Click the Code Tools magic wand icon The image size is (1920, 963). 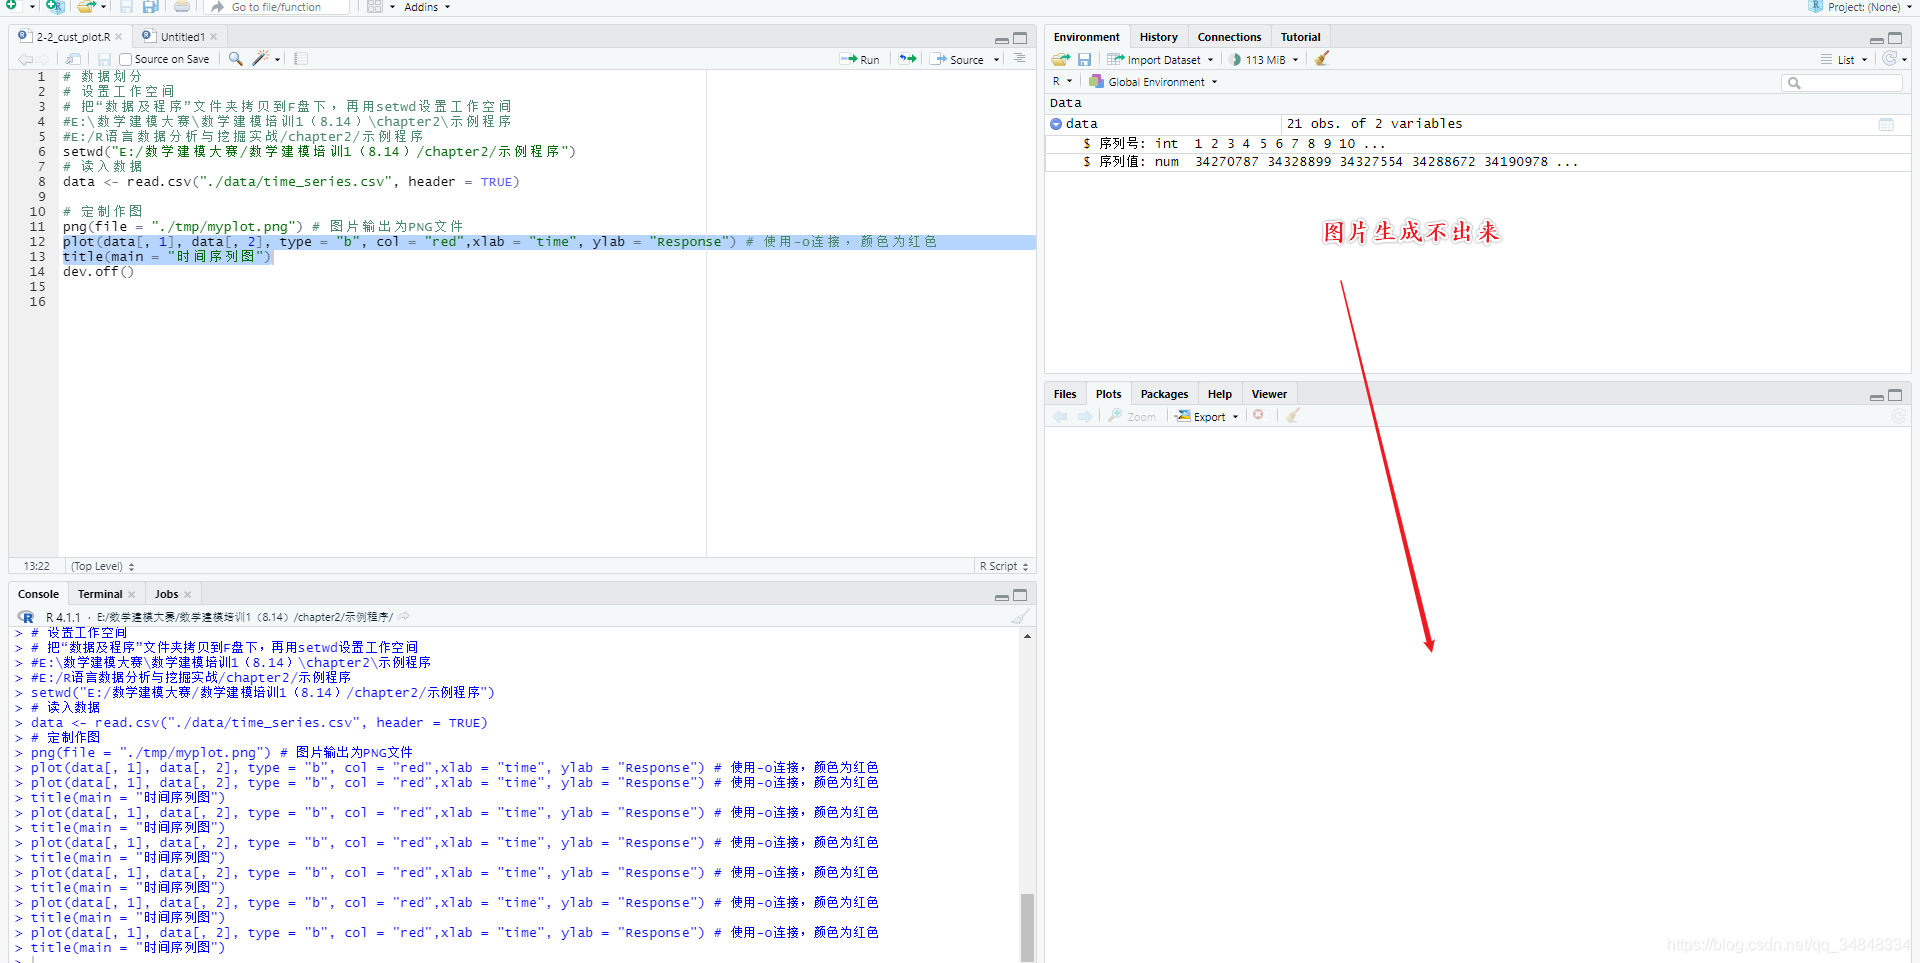click(x=260, y=59)
